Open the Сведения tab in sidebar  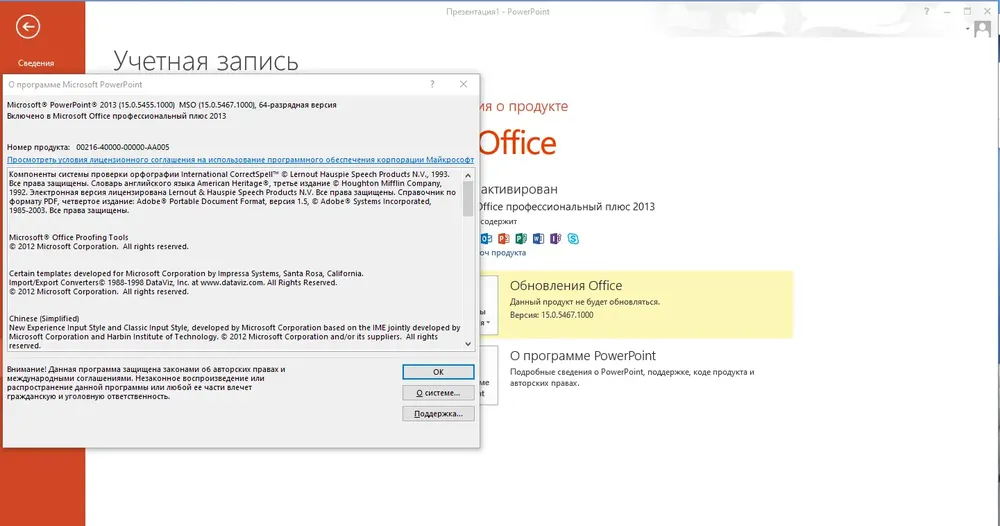tap(36, 63)
